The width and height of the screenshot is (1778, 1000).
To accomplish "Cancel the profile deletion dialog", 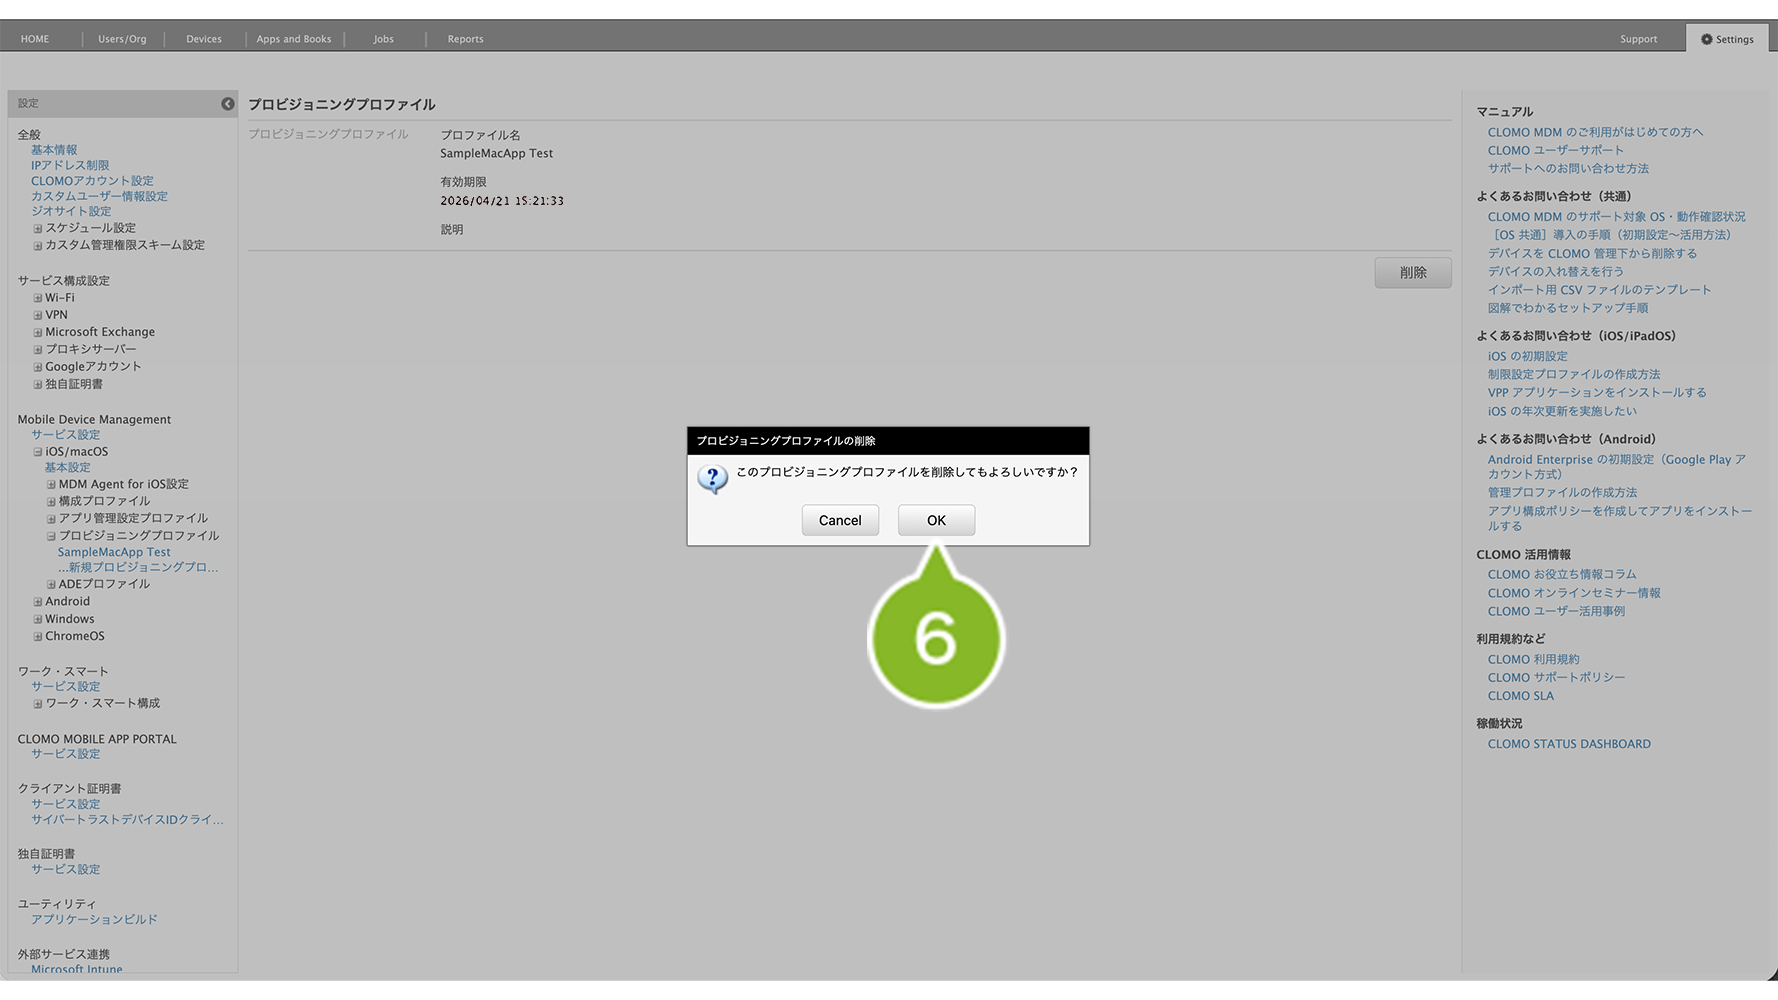I will (x=839, y=520).
